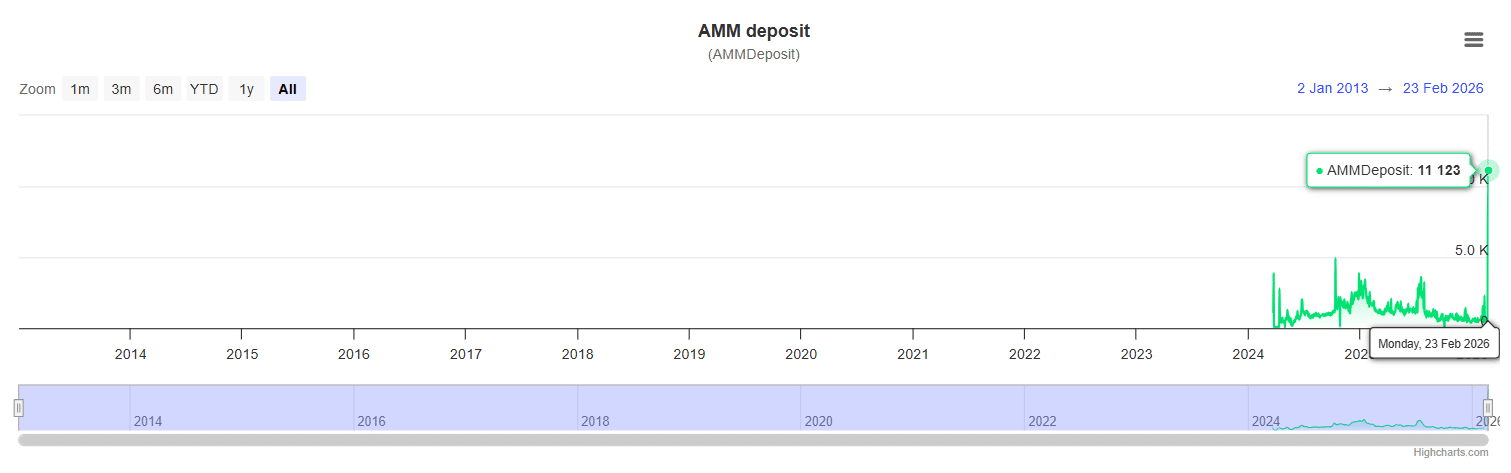
Task: Click the horizontal navigator scrollbar
Action: tap(752, 440)
